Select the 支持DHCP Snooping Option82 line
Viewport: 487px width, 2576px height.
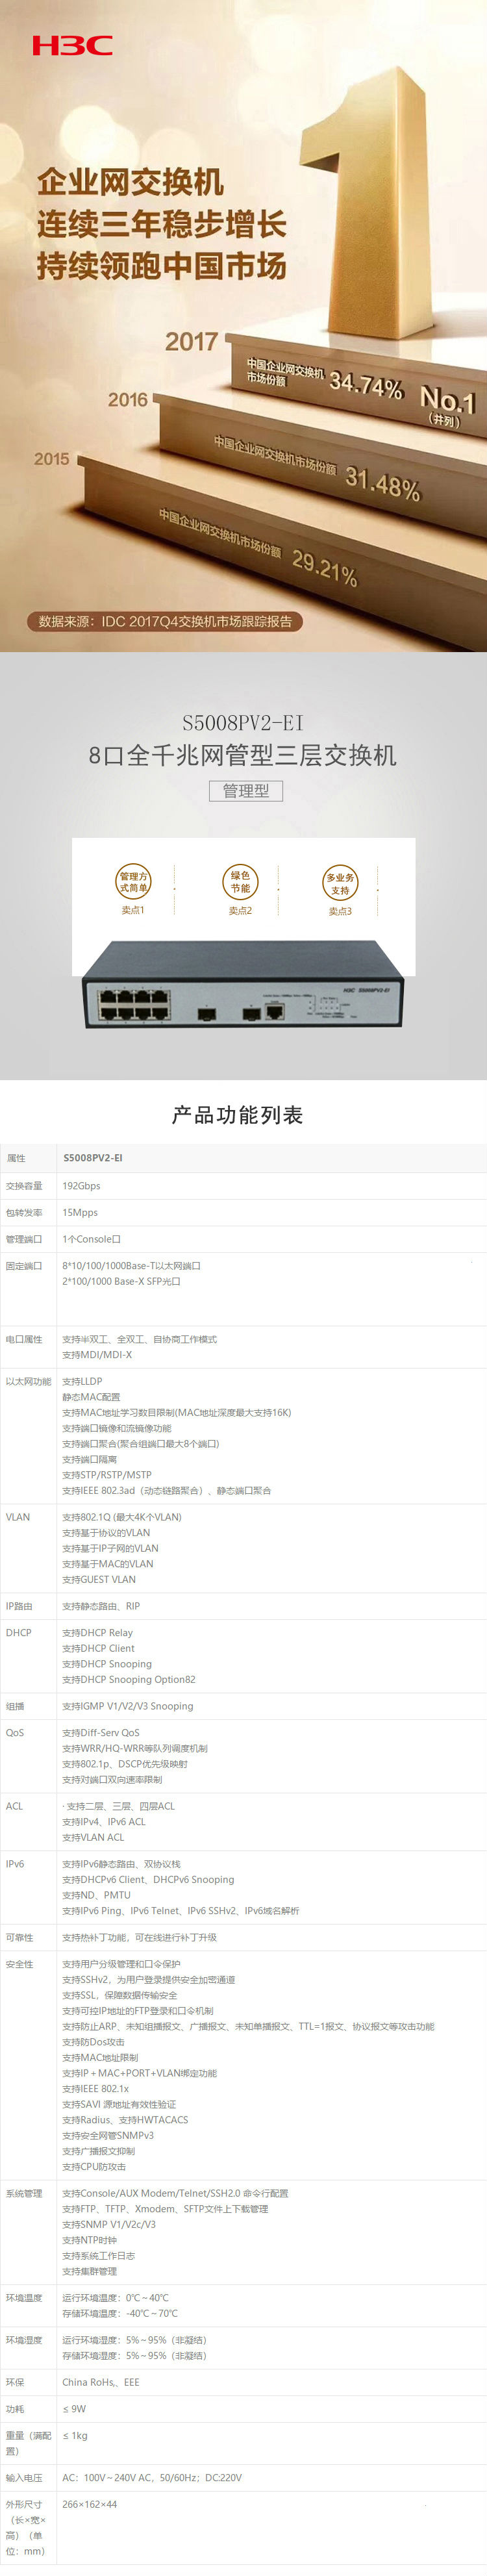click(129, 1679)
